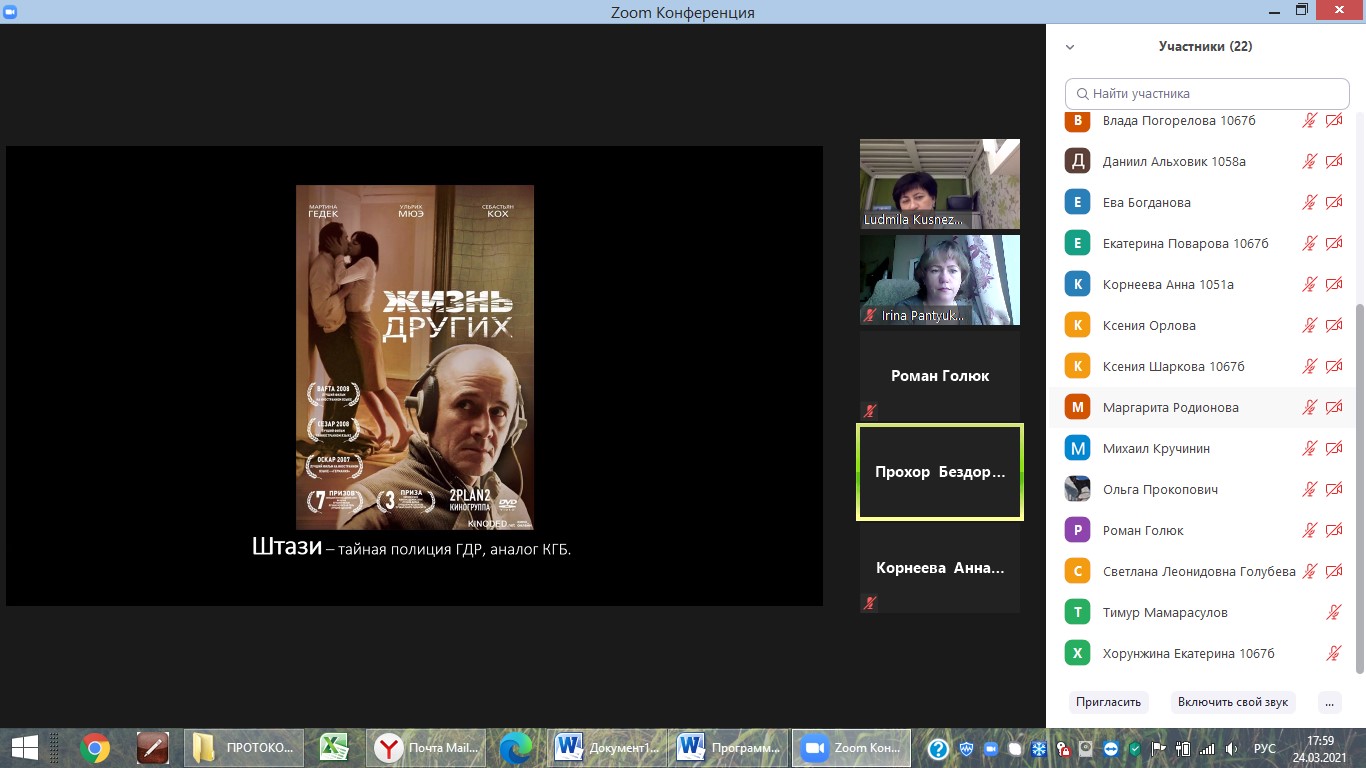Image resolution: width=1366 pixels, height=768 pixels.
Task: Collapse the Участники panel with the chevron
Action: (x=1070, y=47)
